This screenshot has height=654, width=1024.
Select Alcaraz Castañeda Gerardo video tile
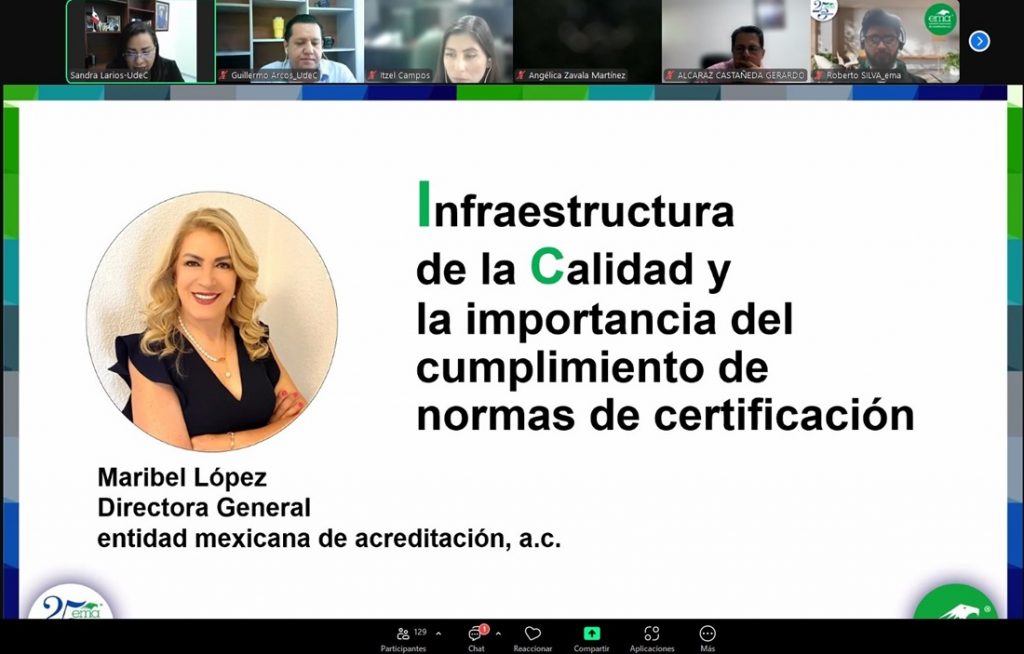[x=735, y=38]
